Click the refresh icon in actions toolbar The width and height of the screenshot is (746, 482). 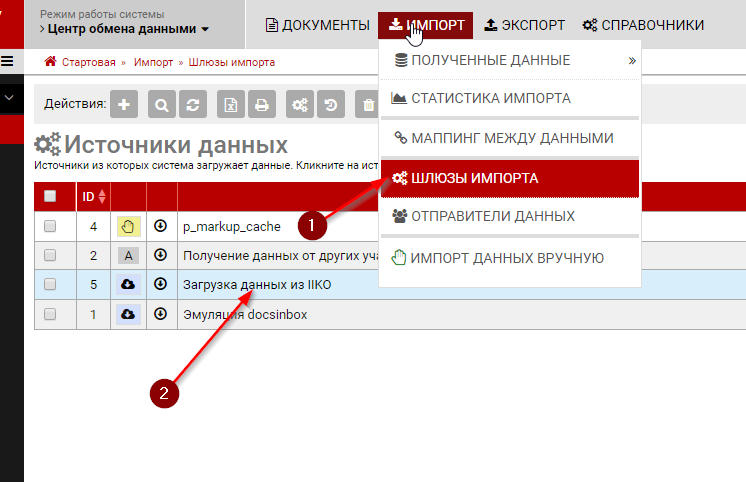coord(192,104)
